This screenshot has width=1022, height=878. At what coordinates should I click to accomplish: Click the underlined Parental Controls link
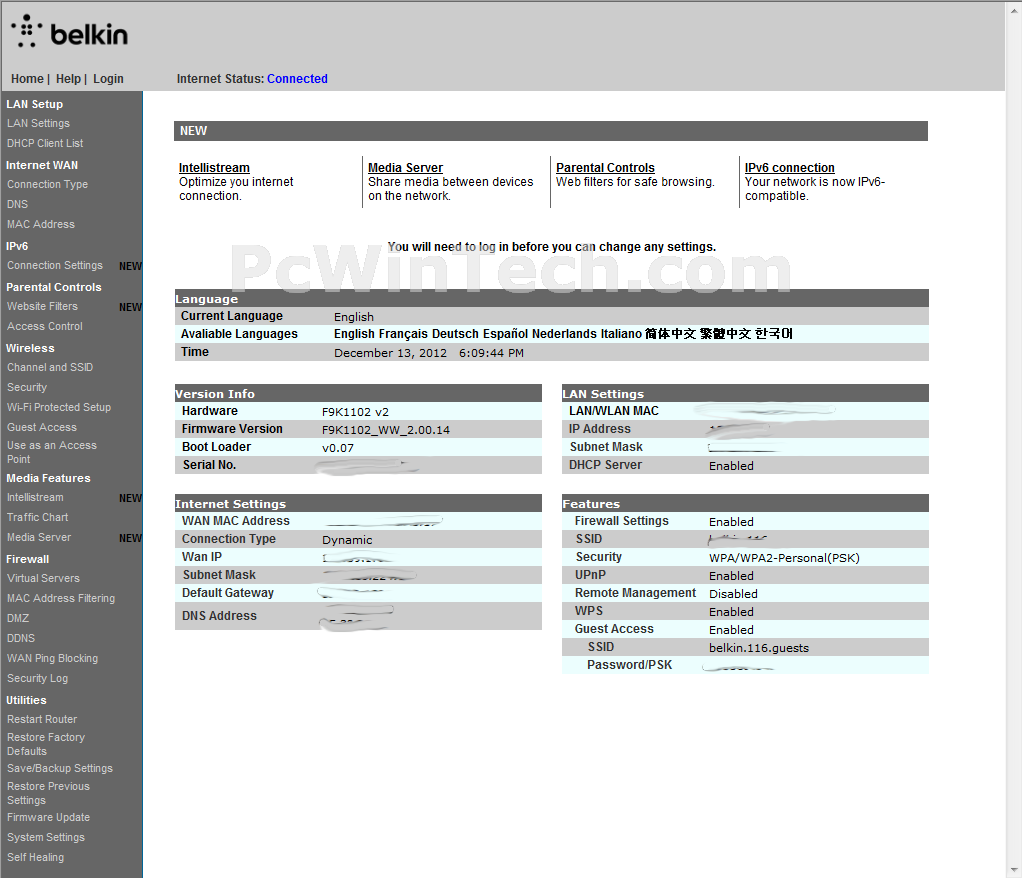coord(606,168)
